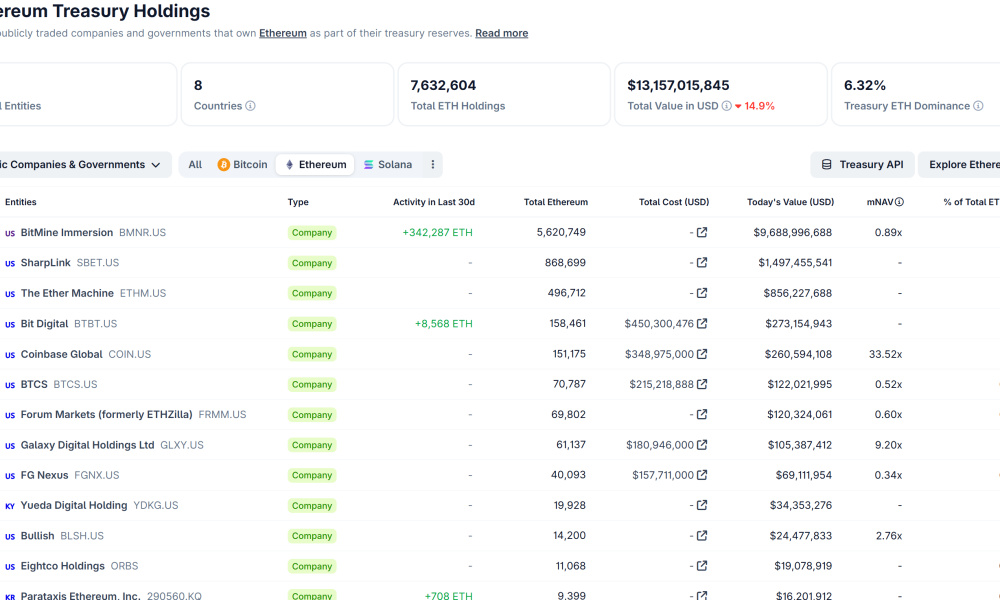Image resolution: width=1000 pixels, height=600 pixels.
Task: Click the BMNR.US ticker symbol
Action: click(142, 232)
